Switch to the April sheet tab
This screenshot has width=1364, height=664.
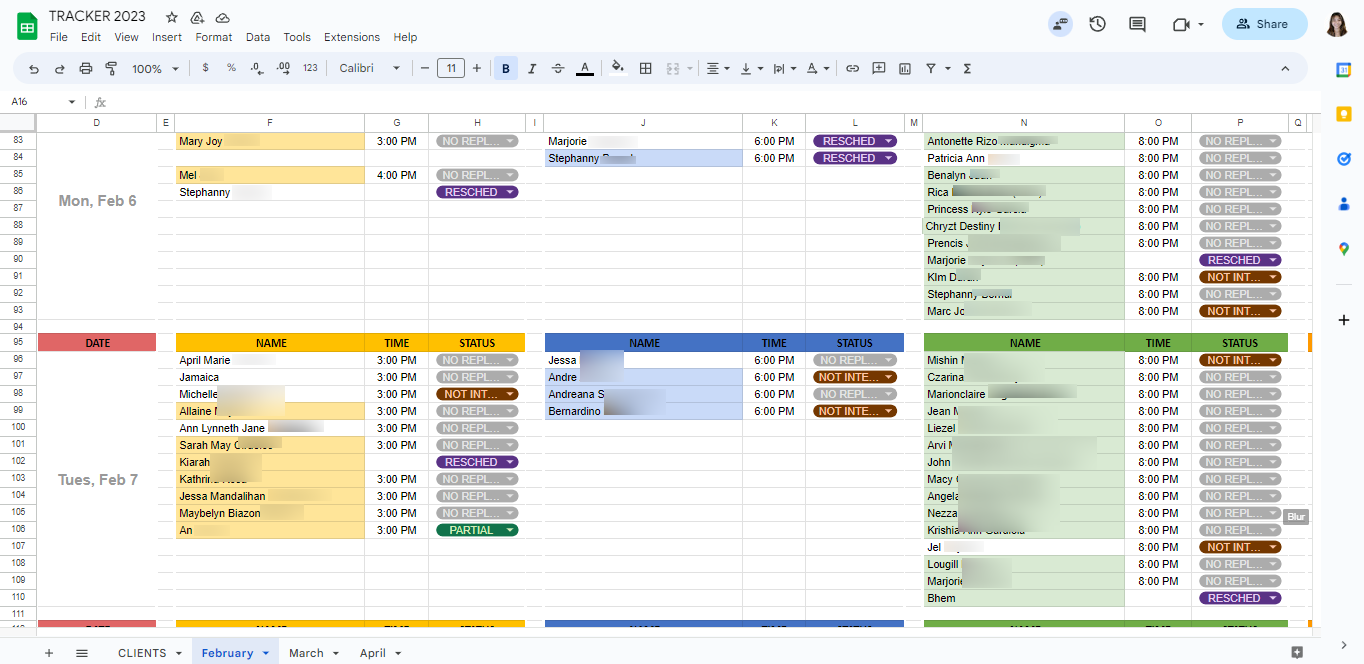point(380,653)
